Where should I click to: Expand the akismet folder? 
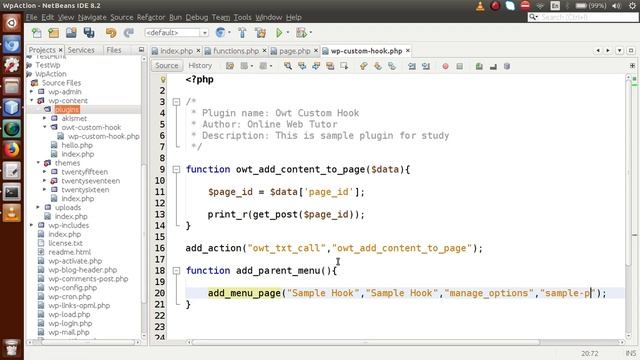pos(44,118)
